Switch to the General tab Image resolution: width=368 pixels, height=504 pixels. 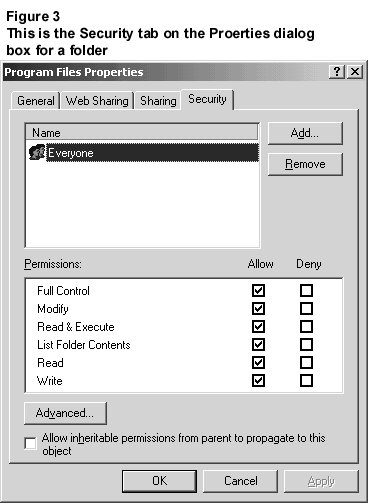[x=36, y=101]
